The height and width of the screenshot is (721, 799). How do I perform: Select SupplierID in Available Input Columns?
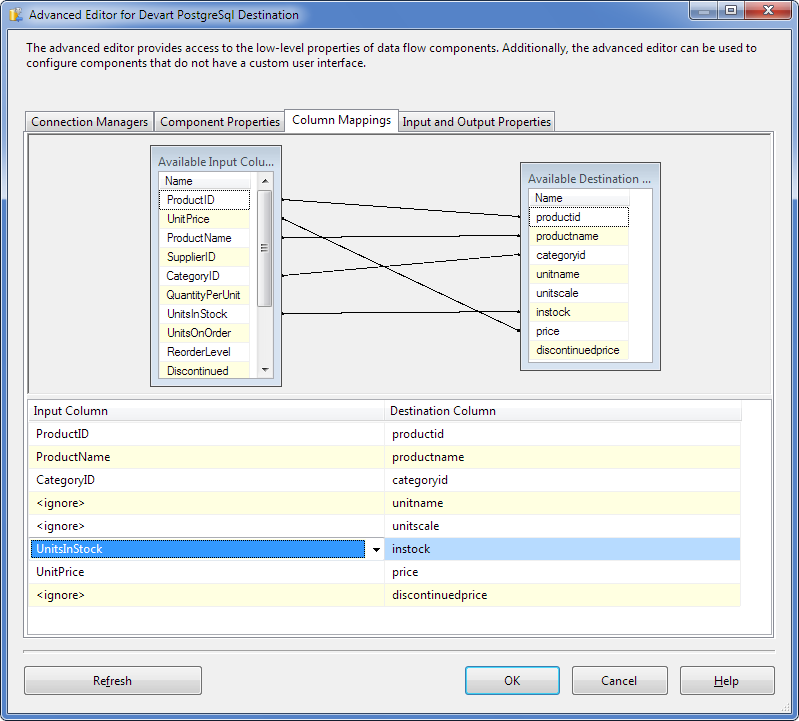click(191, 257)
